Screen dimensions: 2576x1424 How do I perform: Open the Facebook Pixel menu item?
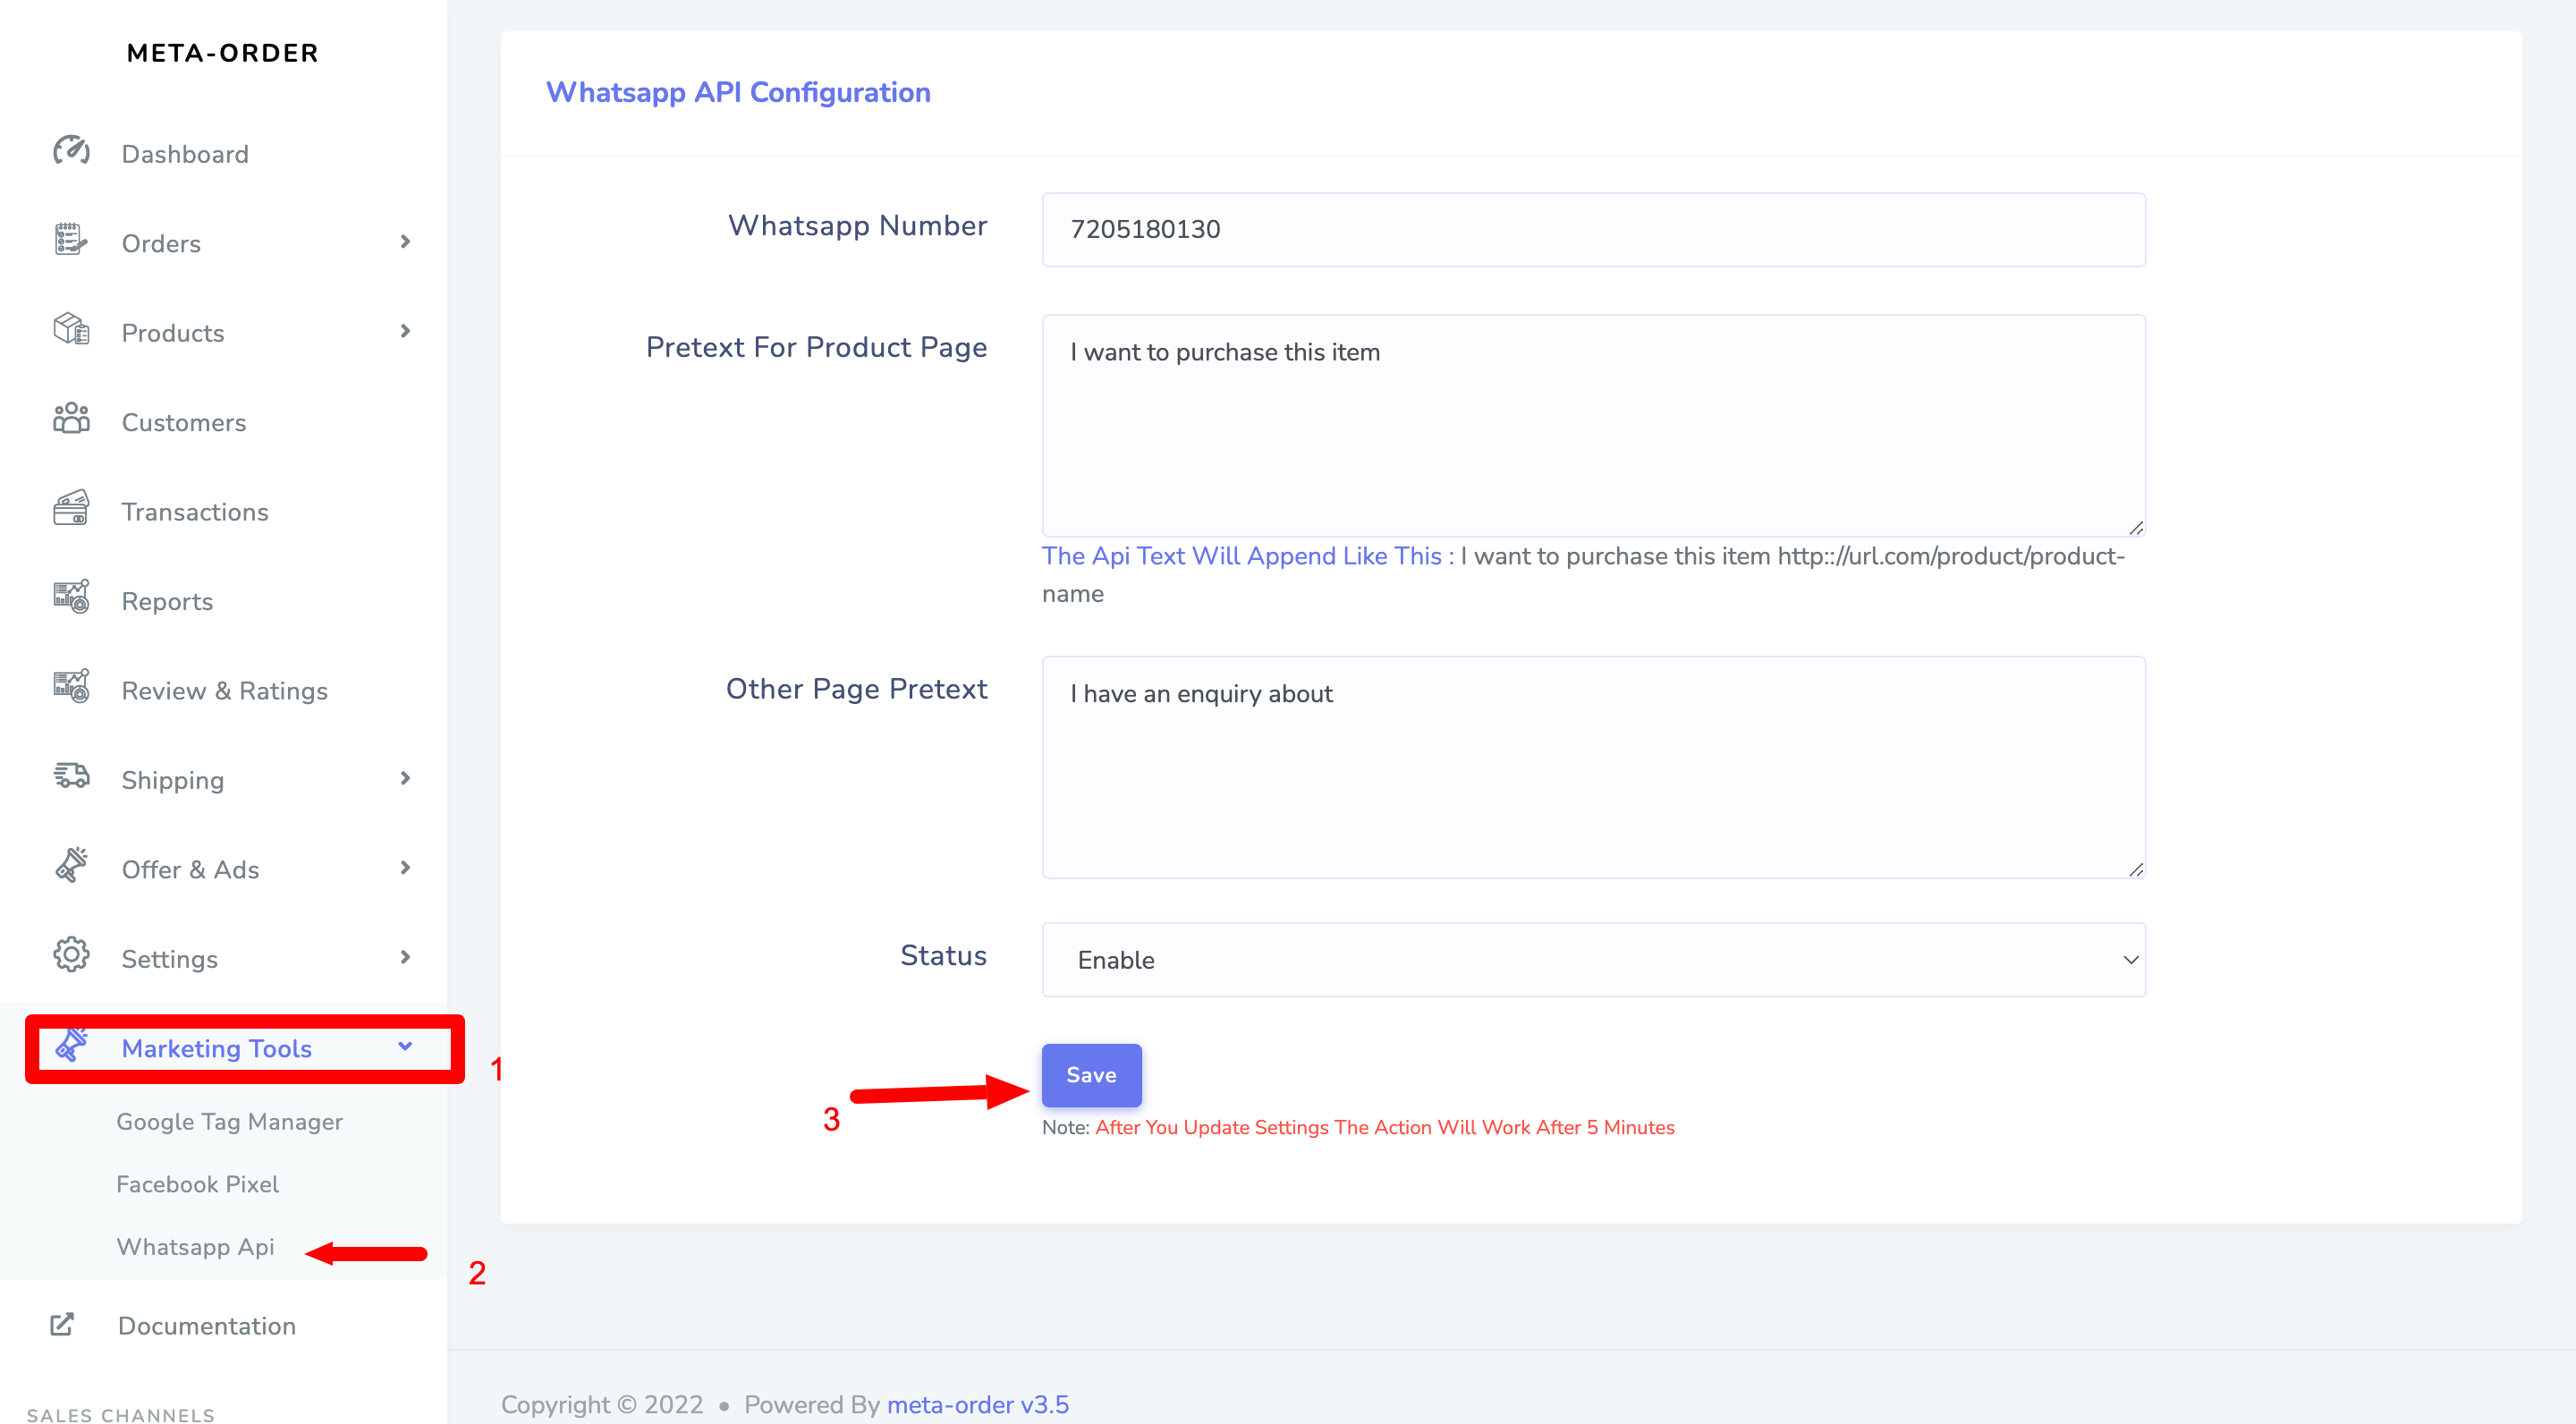click(197, 1184)
